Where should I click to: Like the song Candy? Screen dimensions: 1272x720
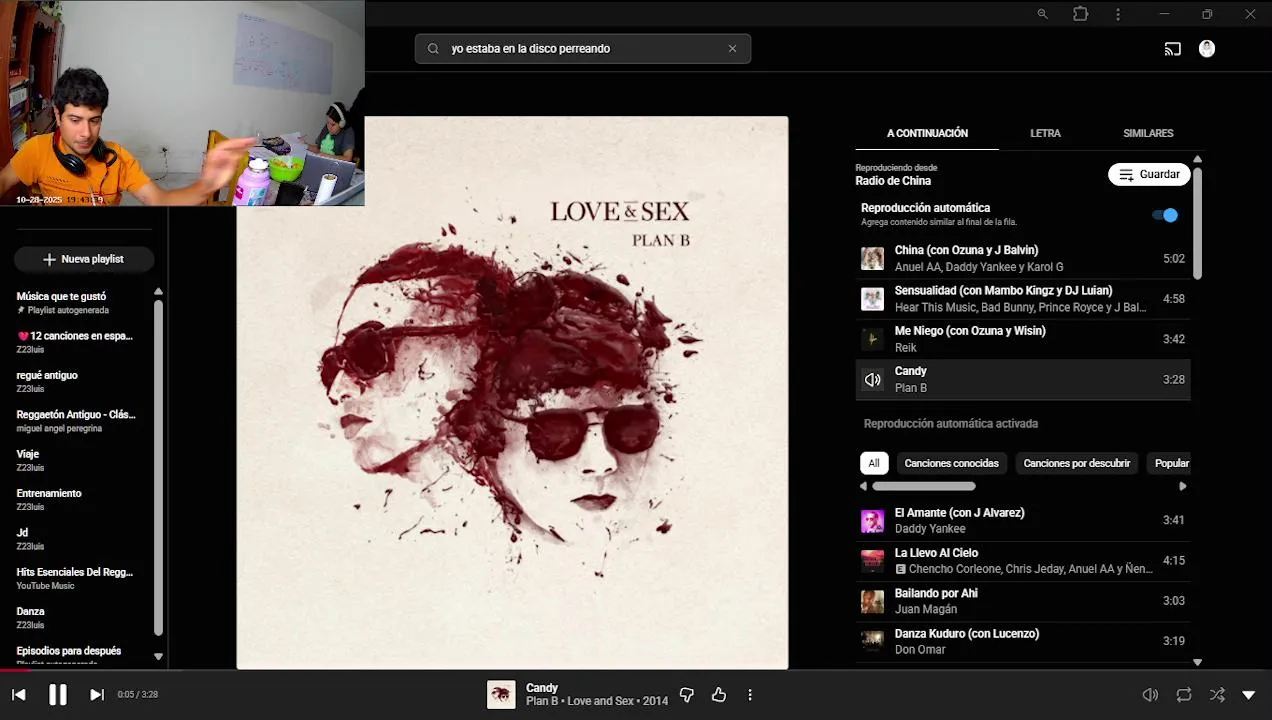pos(719,694)
